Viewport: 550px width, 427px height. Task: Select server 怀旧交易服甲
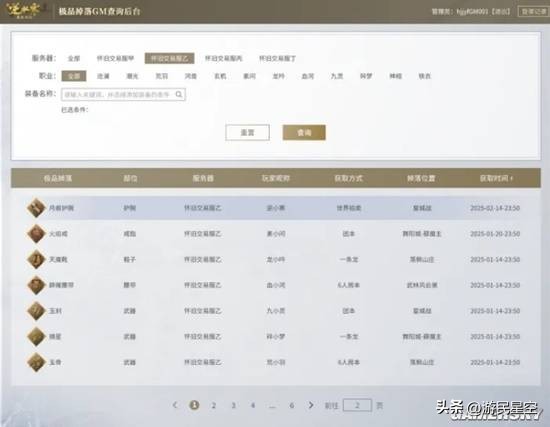point(115,59)
